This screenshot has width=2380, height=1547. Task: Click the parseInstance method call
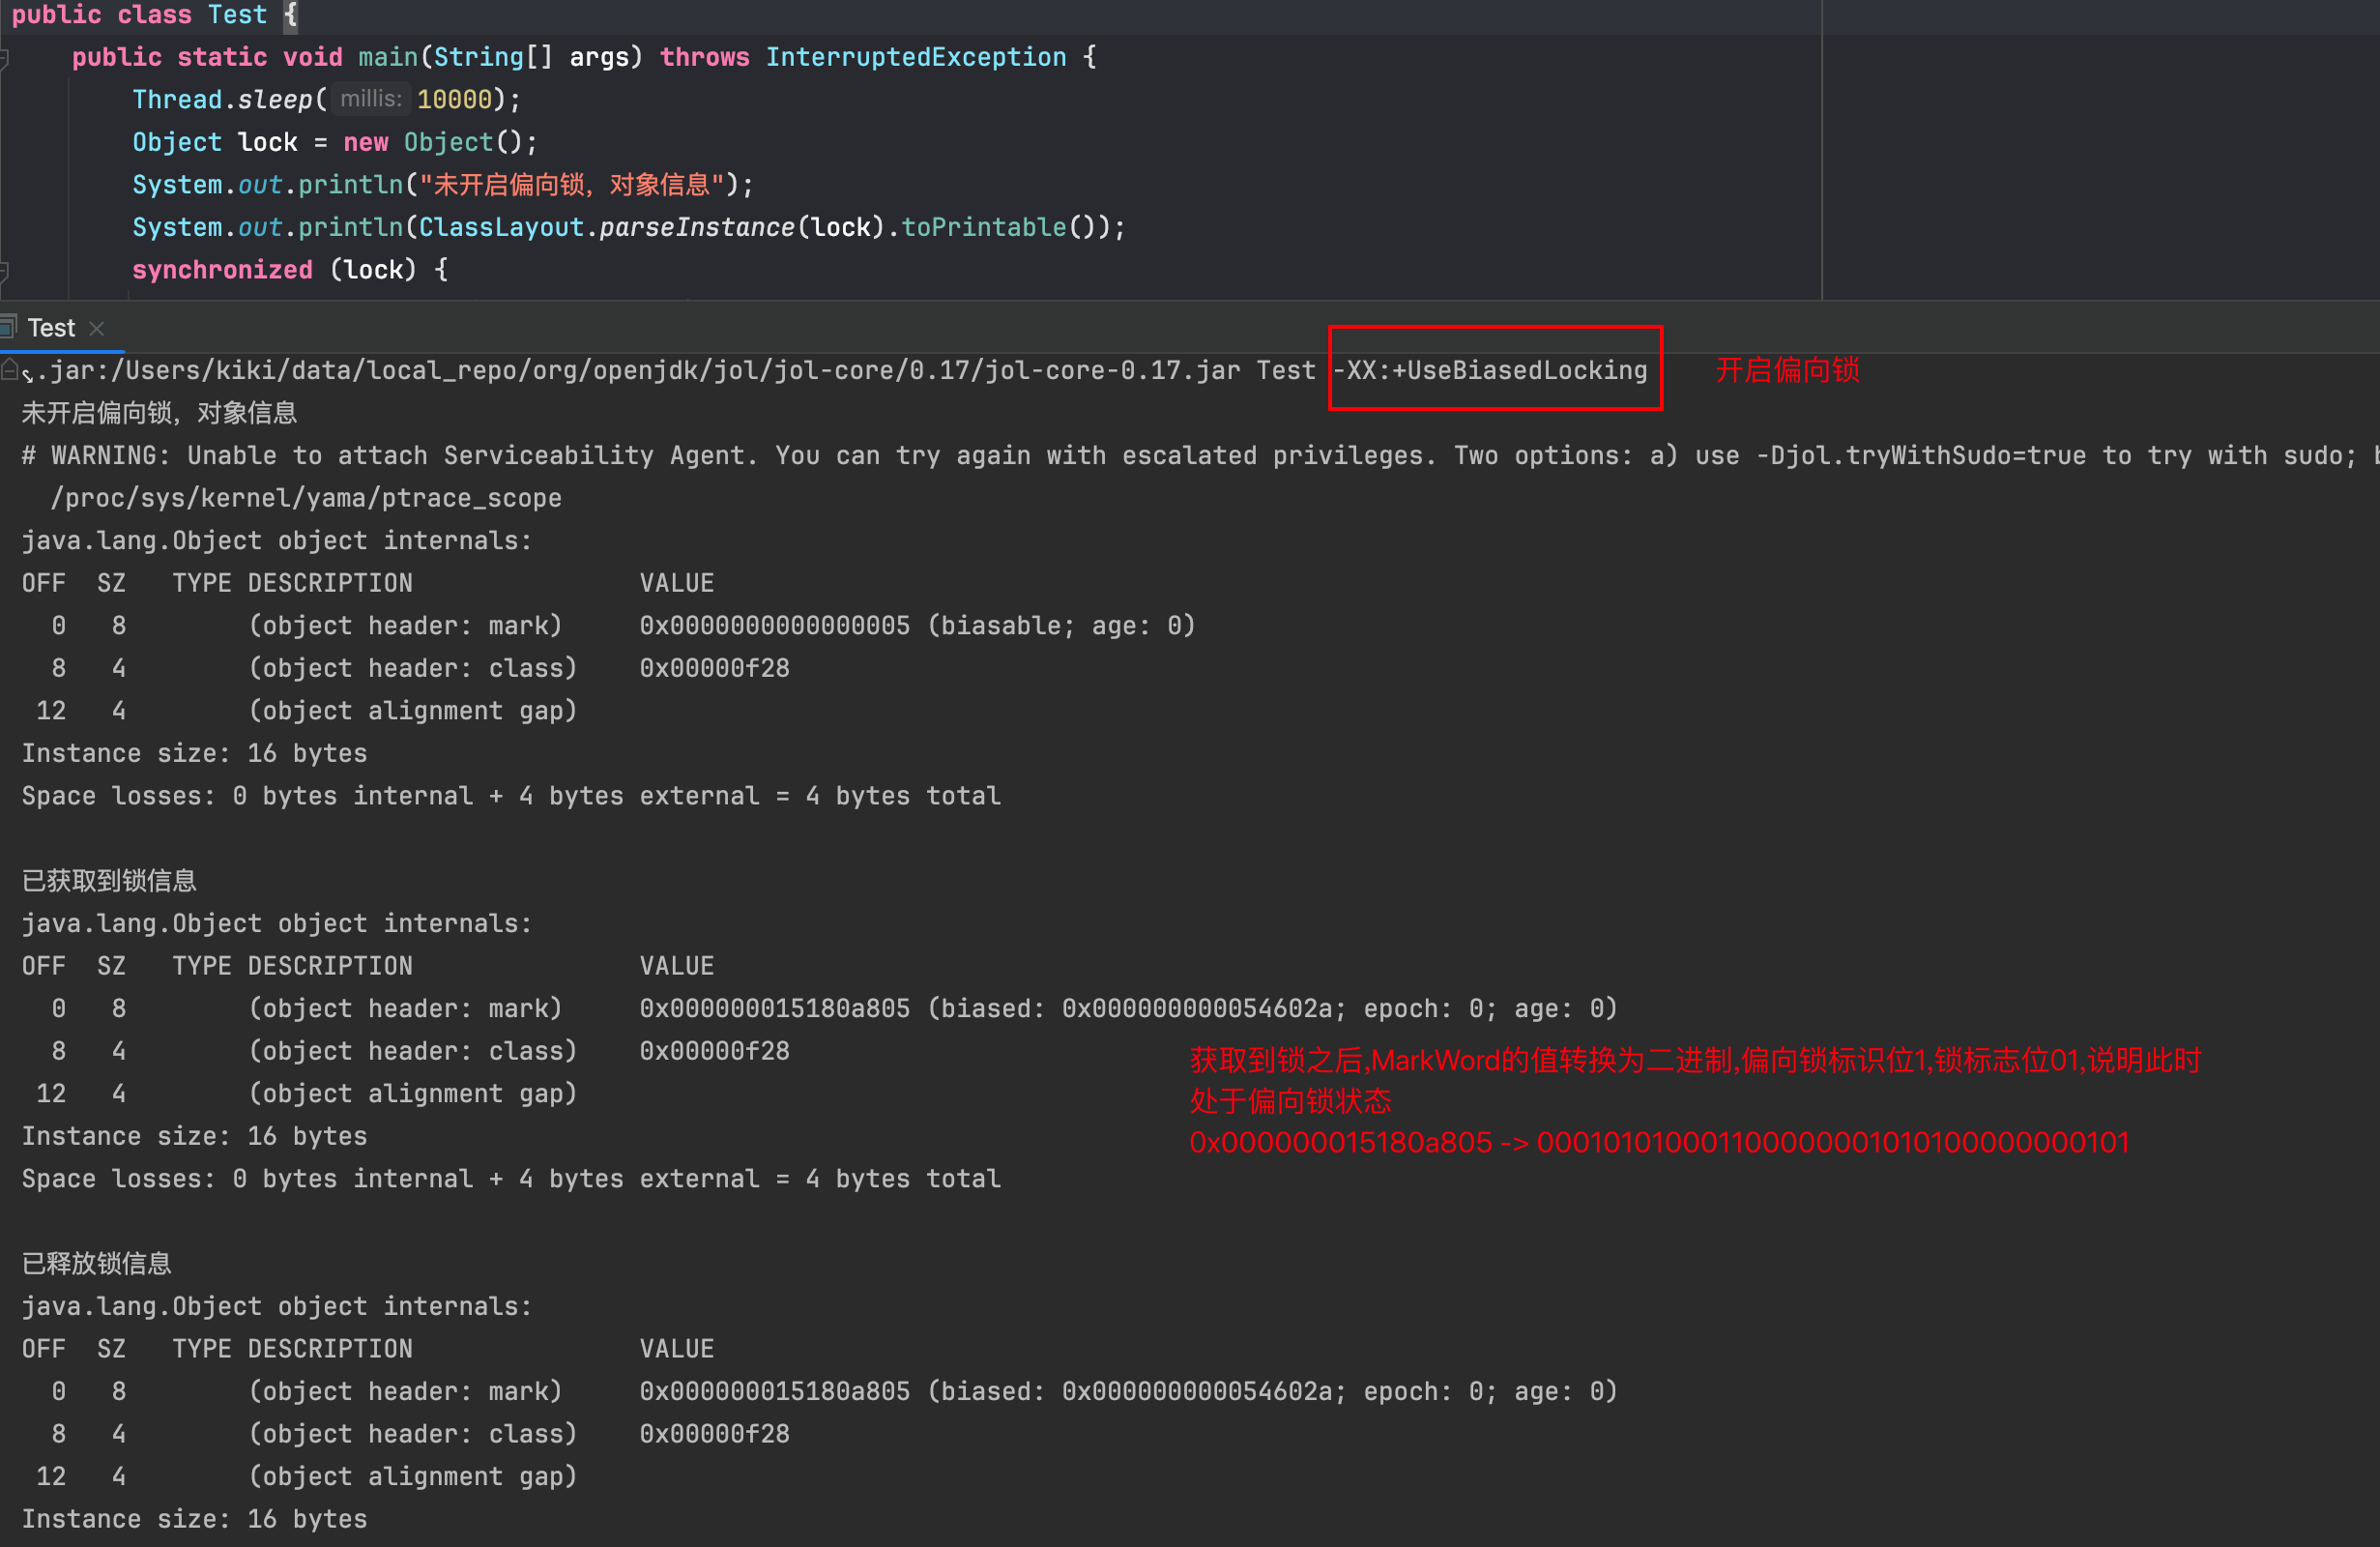696,227
